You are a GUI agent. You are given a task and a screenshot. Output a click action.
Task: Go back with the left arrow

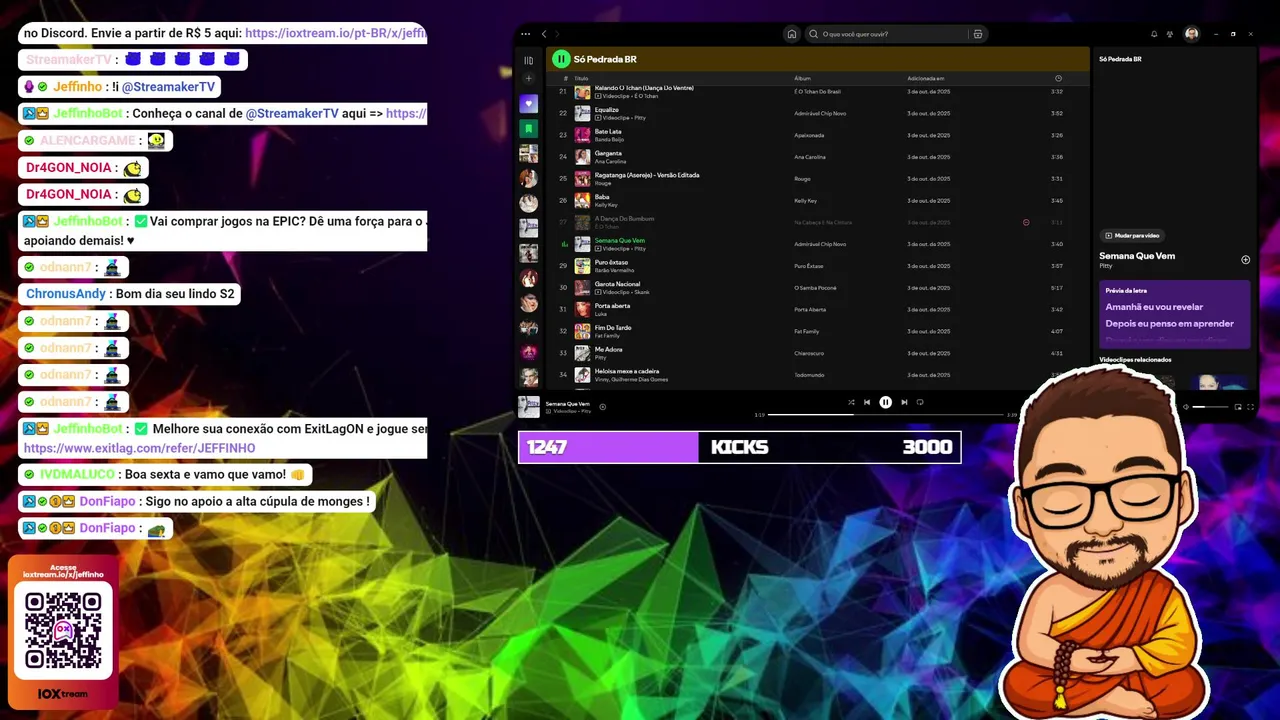click(544, 34)
